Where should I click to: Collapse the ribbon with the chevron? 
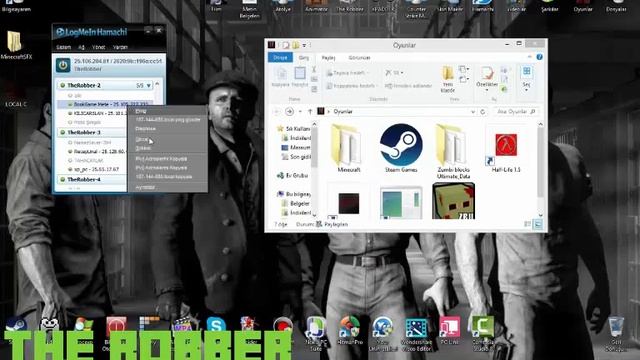point(529,57)
